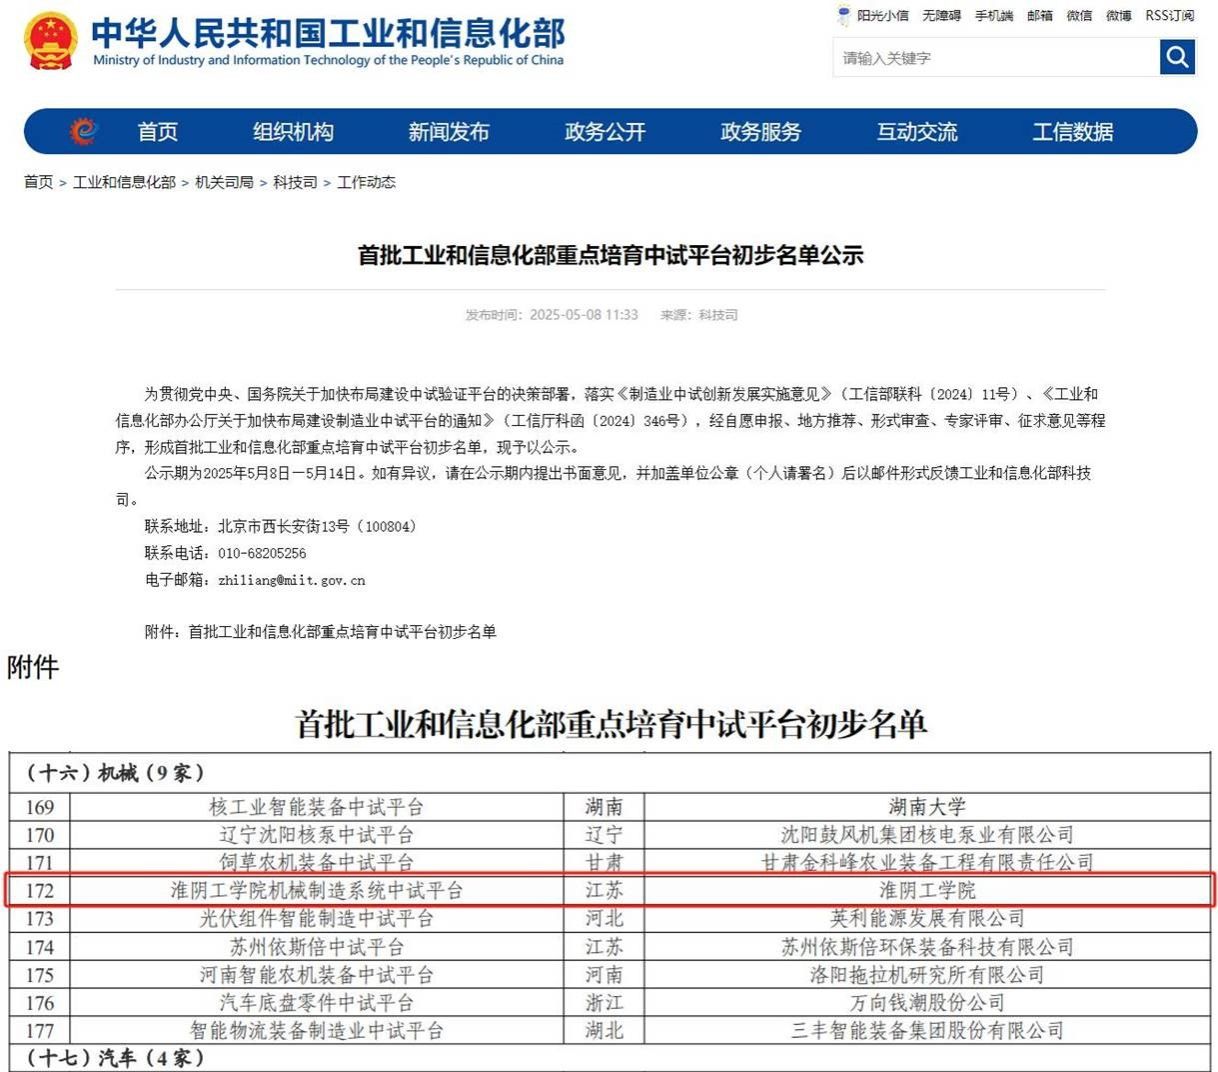
Task: Open the 工信数据 navigation item
Action: 1073,132
